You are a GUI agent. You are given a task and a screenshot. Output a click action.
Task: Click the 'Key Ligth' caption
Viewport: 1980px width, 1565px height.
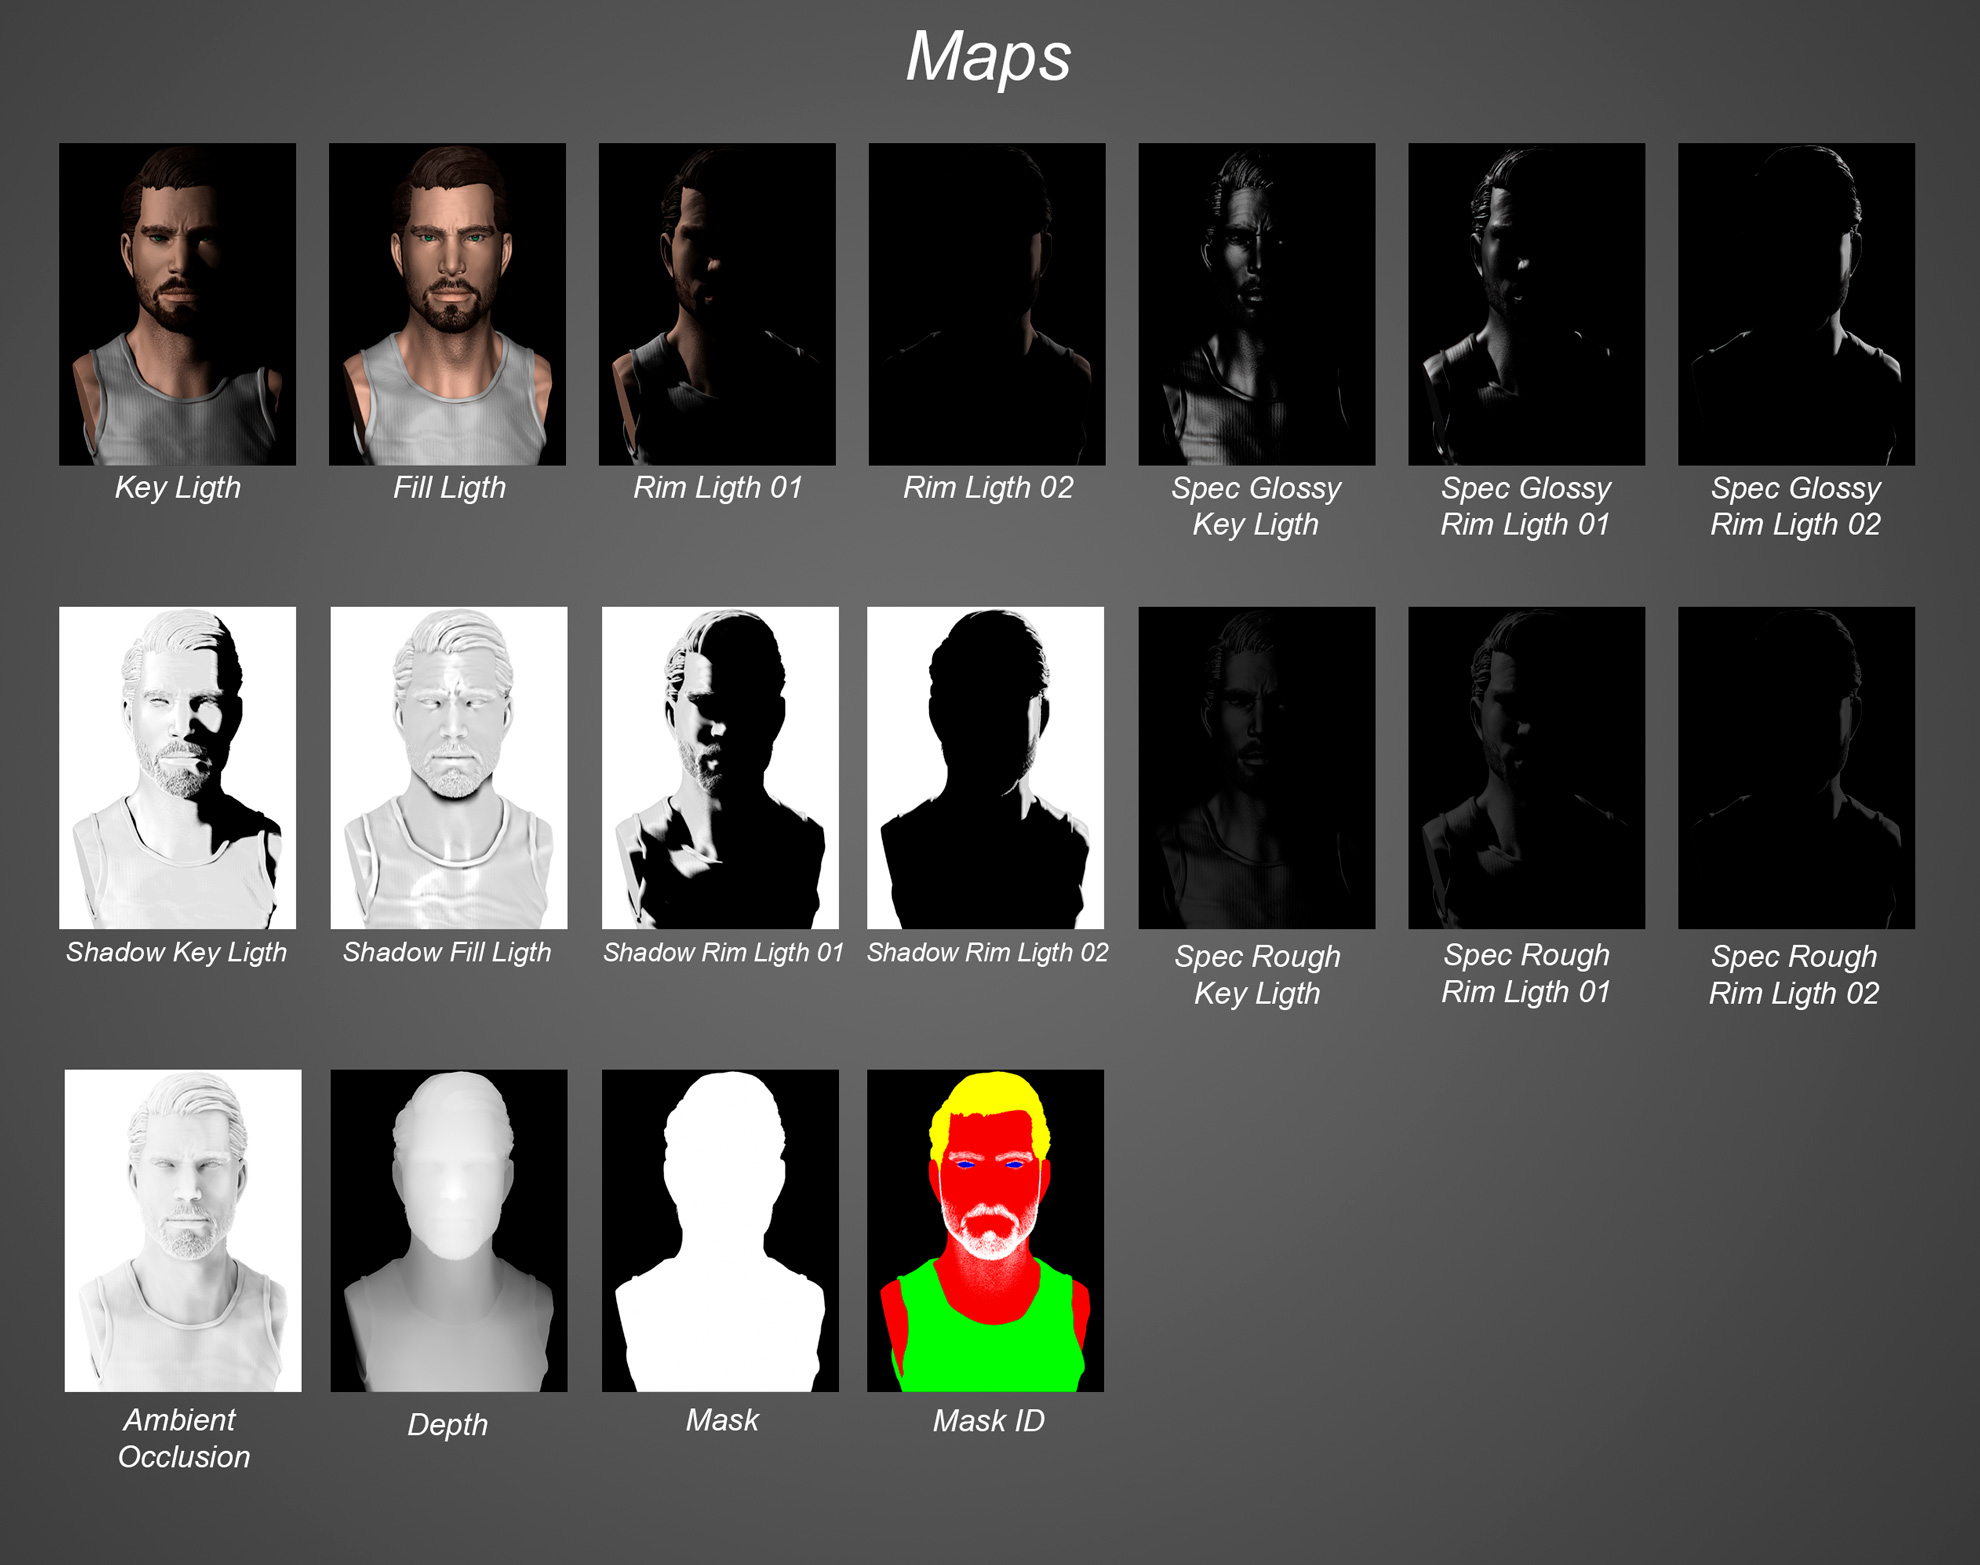pos(178,488)
